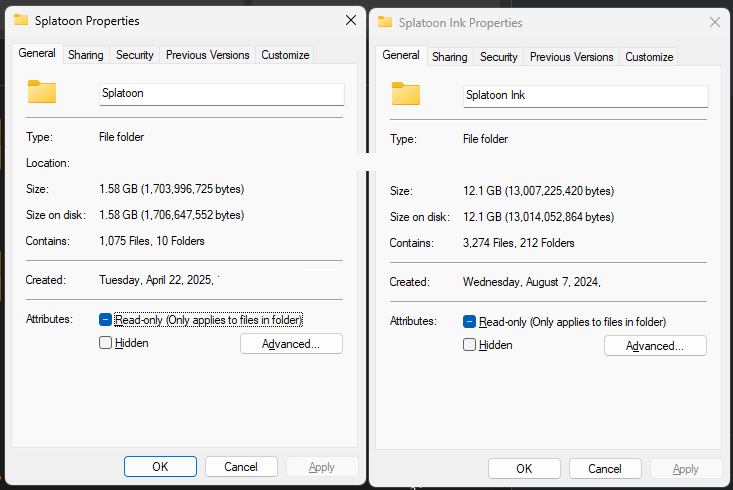Viewport: 733px width, 490px height.
Task: Open Customize tab in Splatoon Properties
Action: click(x=285, y=55)
